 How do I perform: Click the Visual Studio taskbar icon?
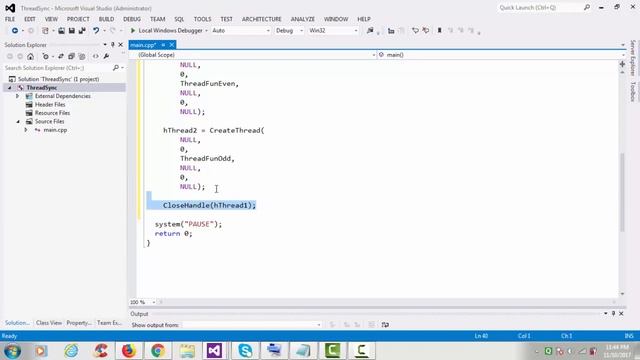point(214,351)
